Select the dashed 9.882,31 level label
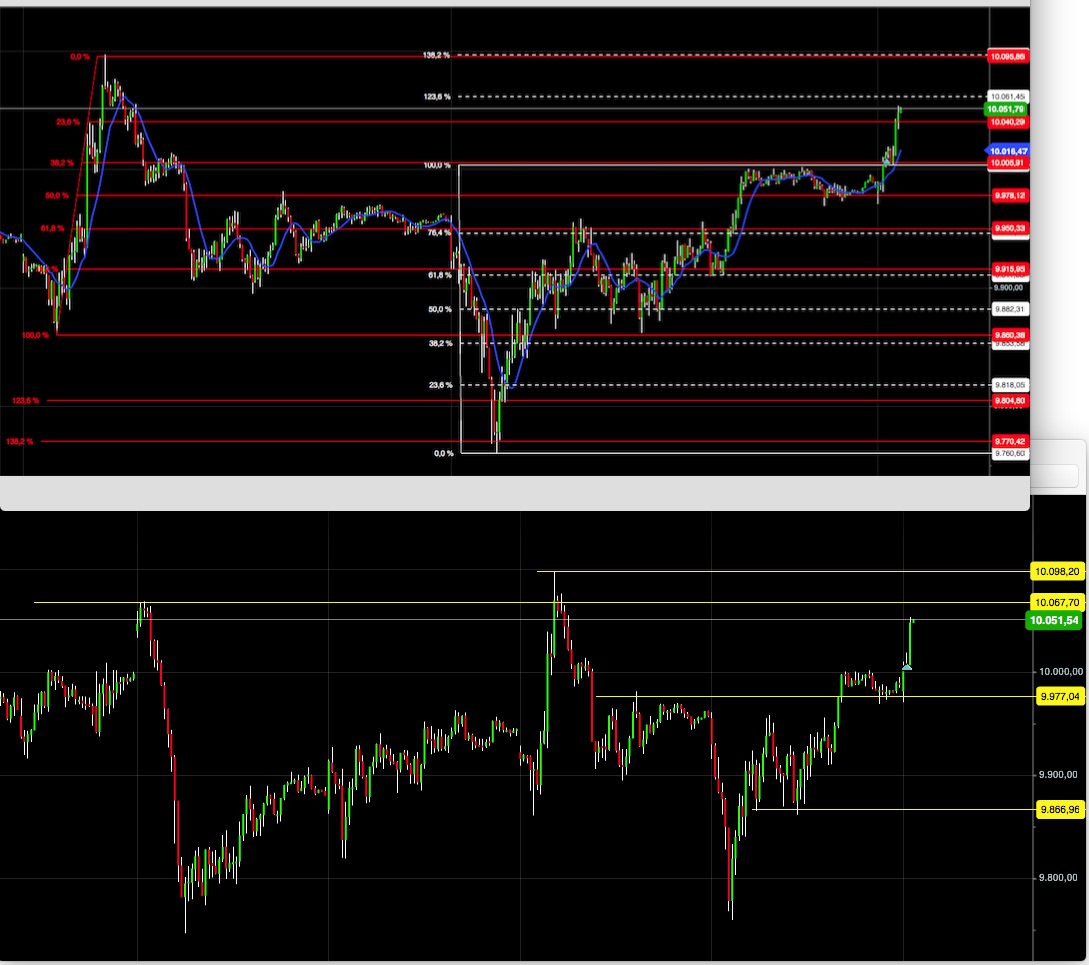 pos(1009,309)
